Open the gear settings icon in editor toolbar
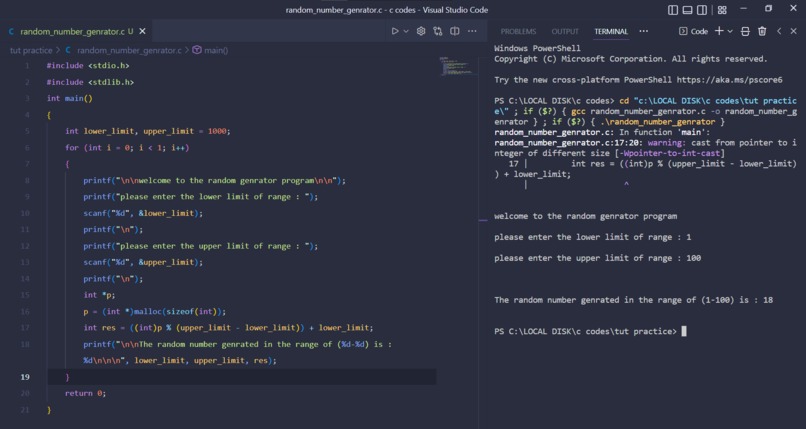806x429 pixels. click(421, 31)
